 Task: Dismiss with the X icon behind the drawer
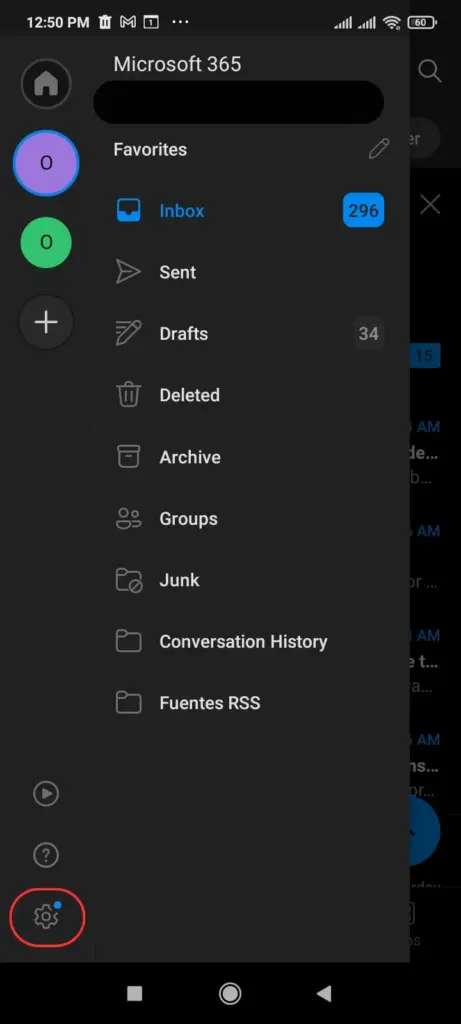tap(430, 205)
